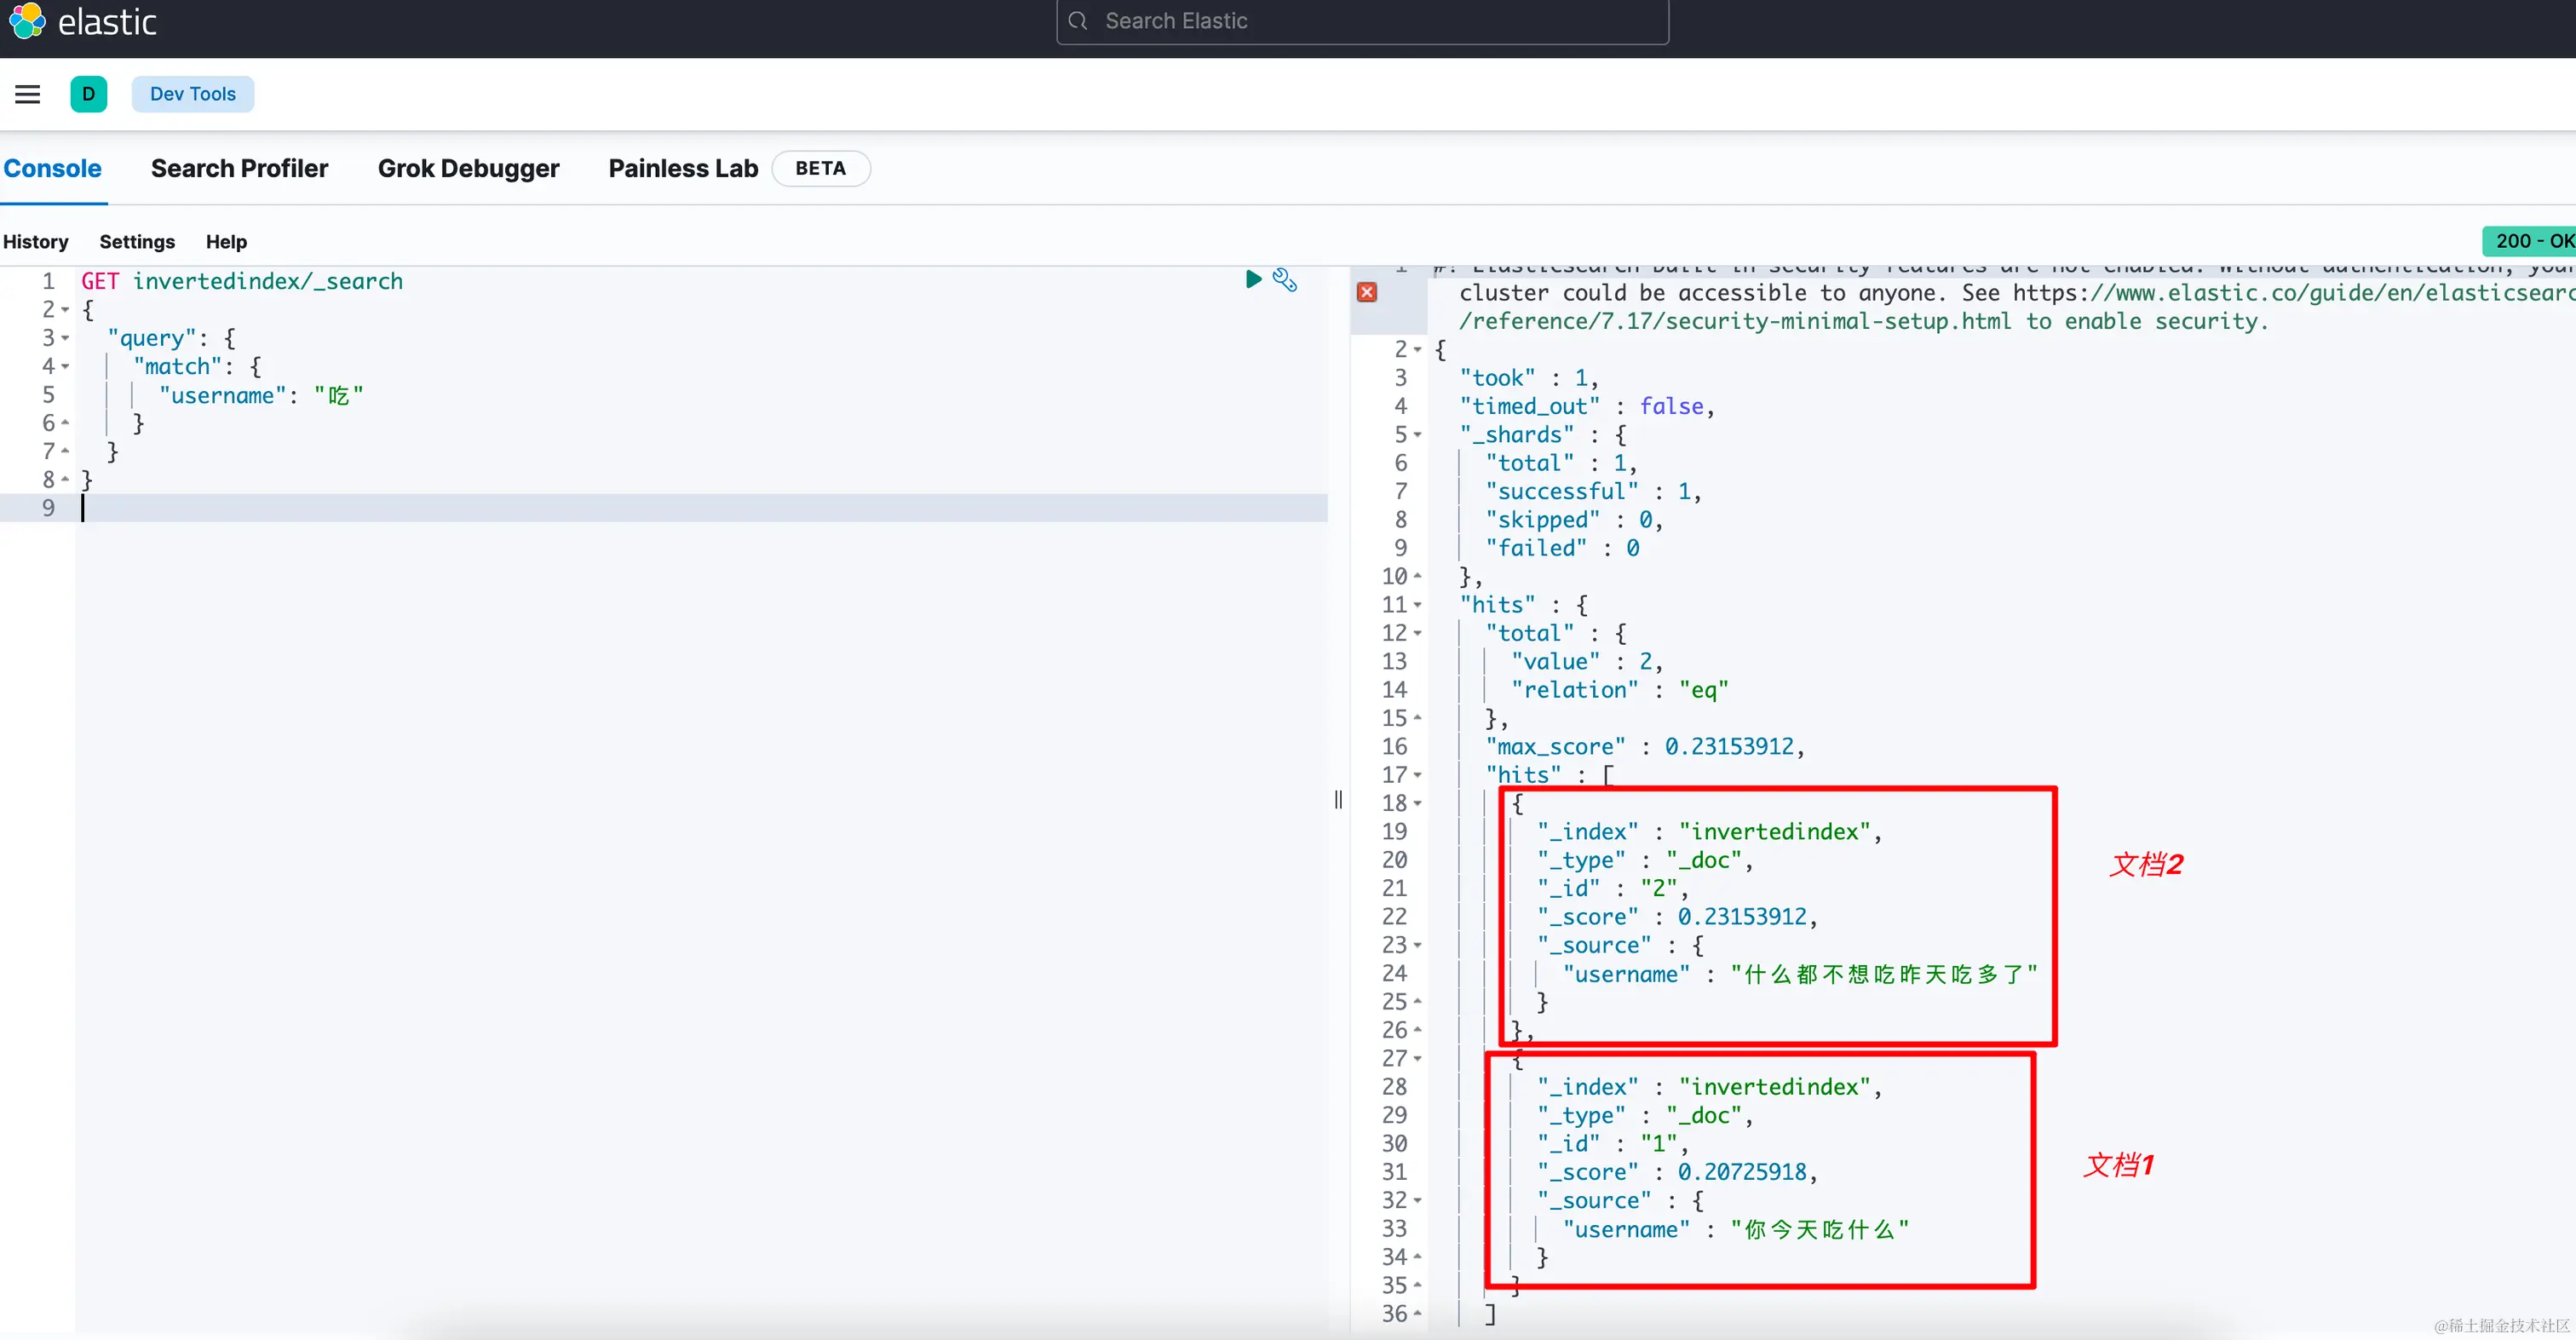
Task: Open the Grok Debugger tab
Action: coord(468,168)
